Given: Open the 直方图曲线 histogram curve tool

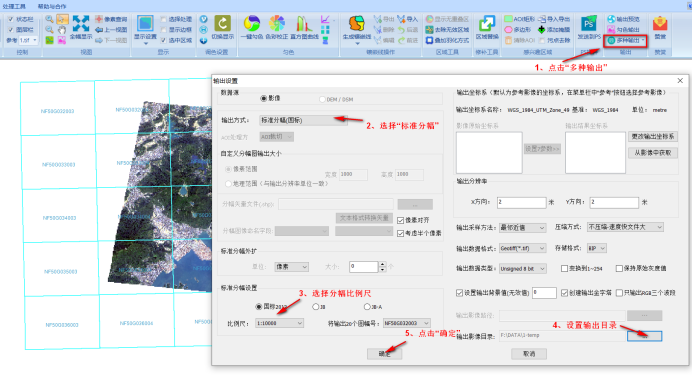Looking at the screenshot, I should coord(304,27).
